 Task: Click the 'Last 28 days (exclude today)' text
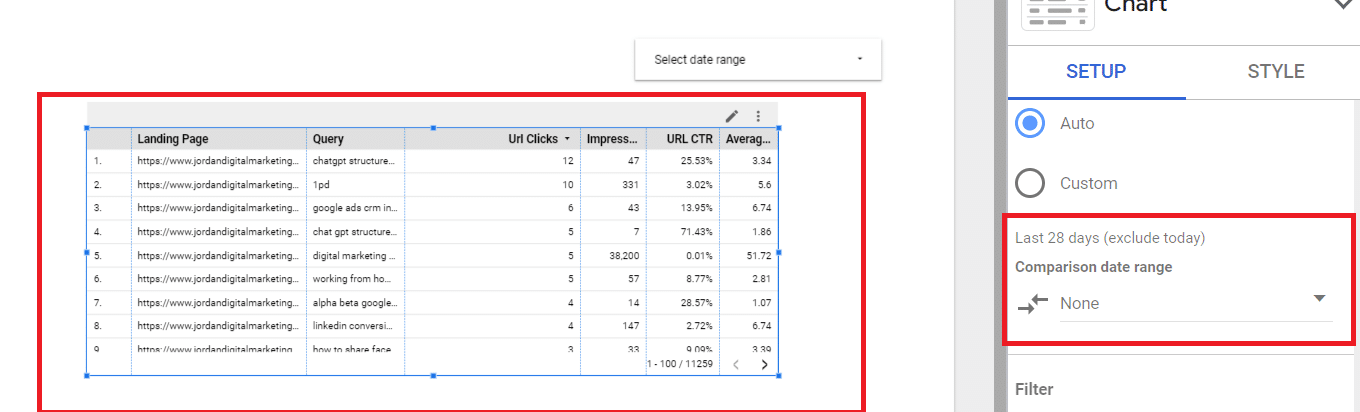1110,238
